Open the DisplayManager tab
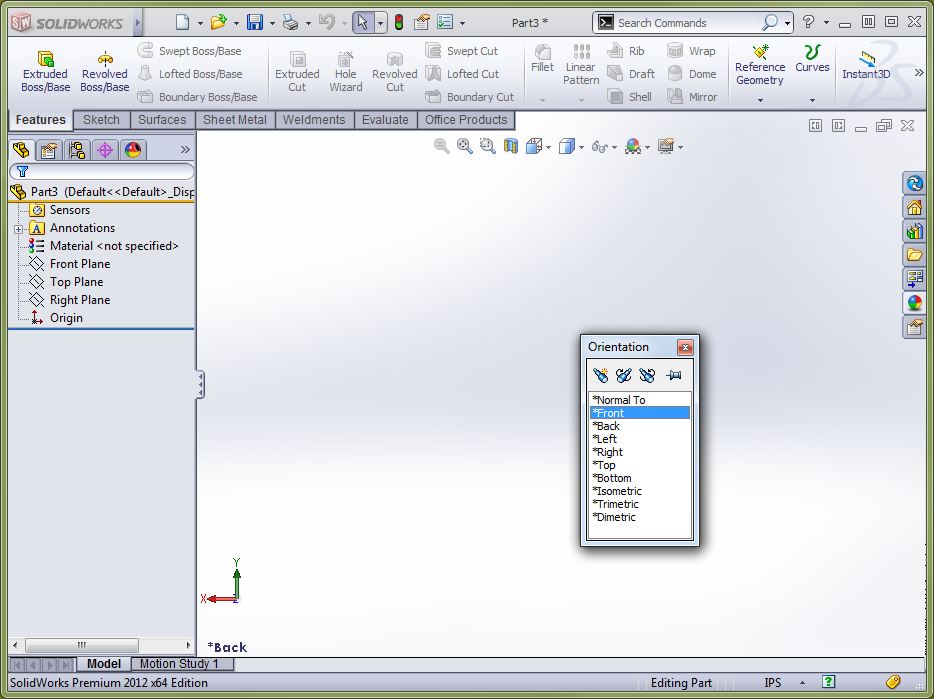The width and height of the screenshot is (934, 699). [133, 150]
